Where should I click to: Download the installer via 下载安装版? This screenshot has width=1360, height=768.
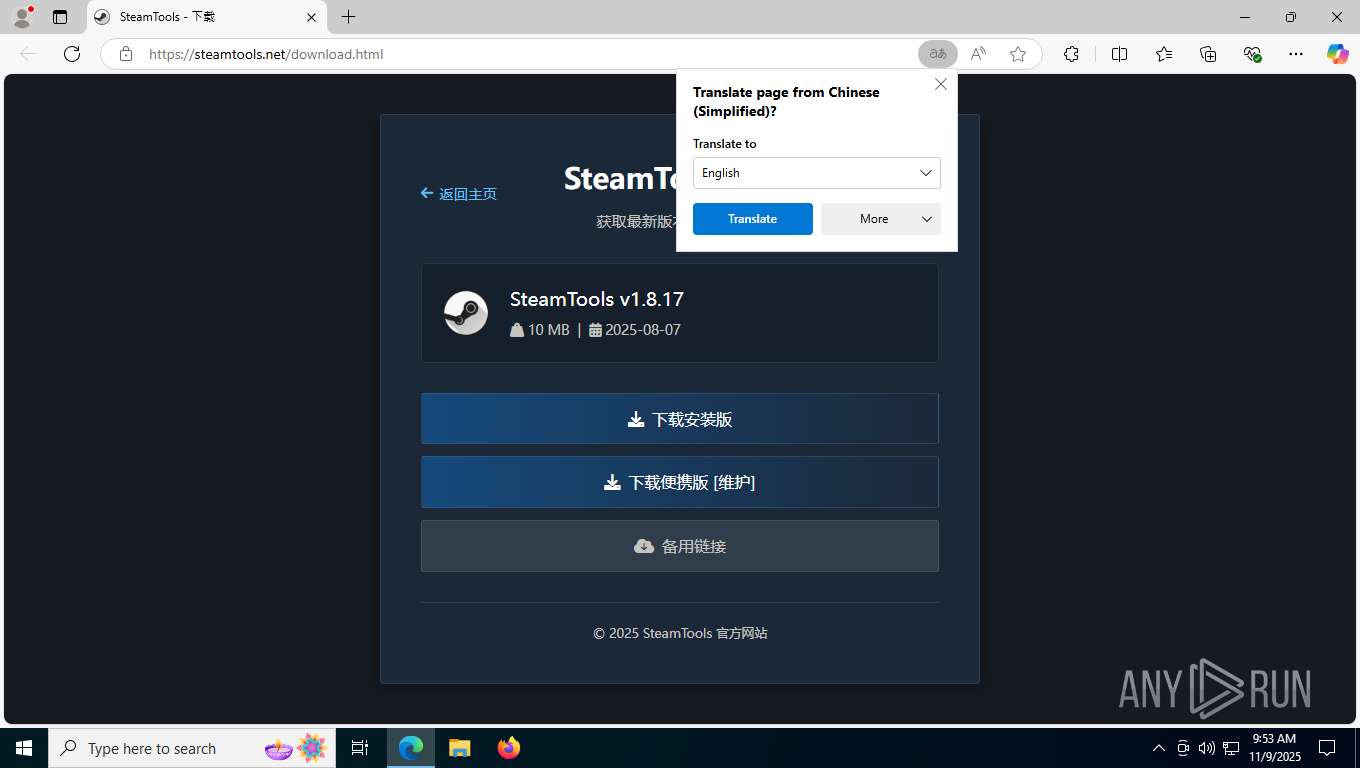[x=680, y=419]
